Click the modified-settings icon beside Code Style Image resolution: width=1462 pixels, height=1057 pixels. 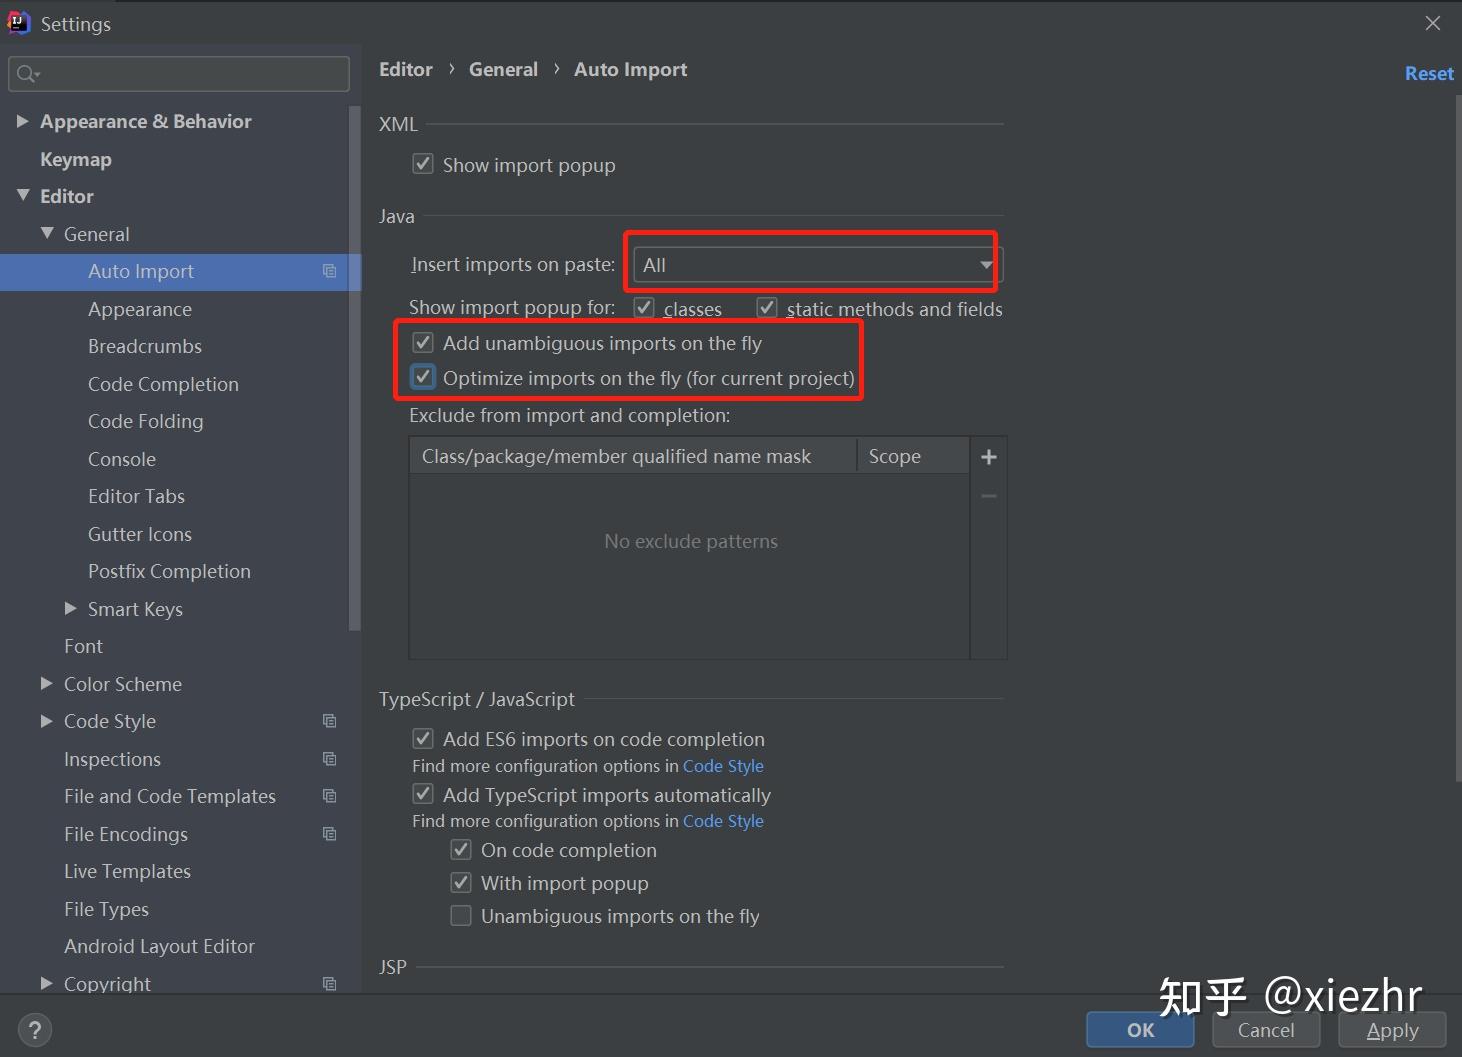[x=330, y=720]
